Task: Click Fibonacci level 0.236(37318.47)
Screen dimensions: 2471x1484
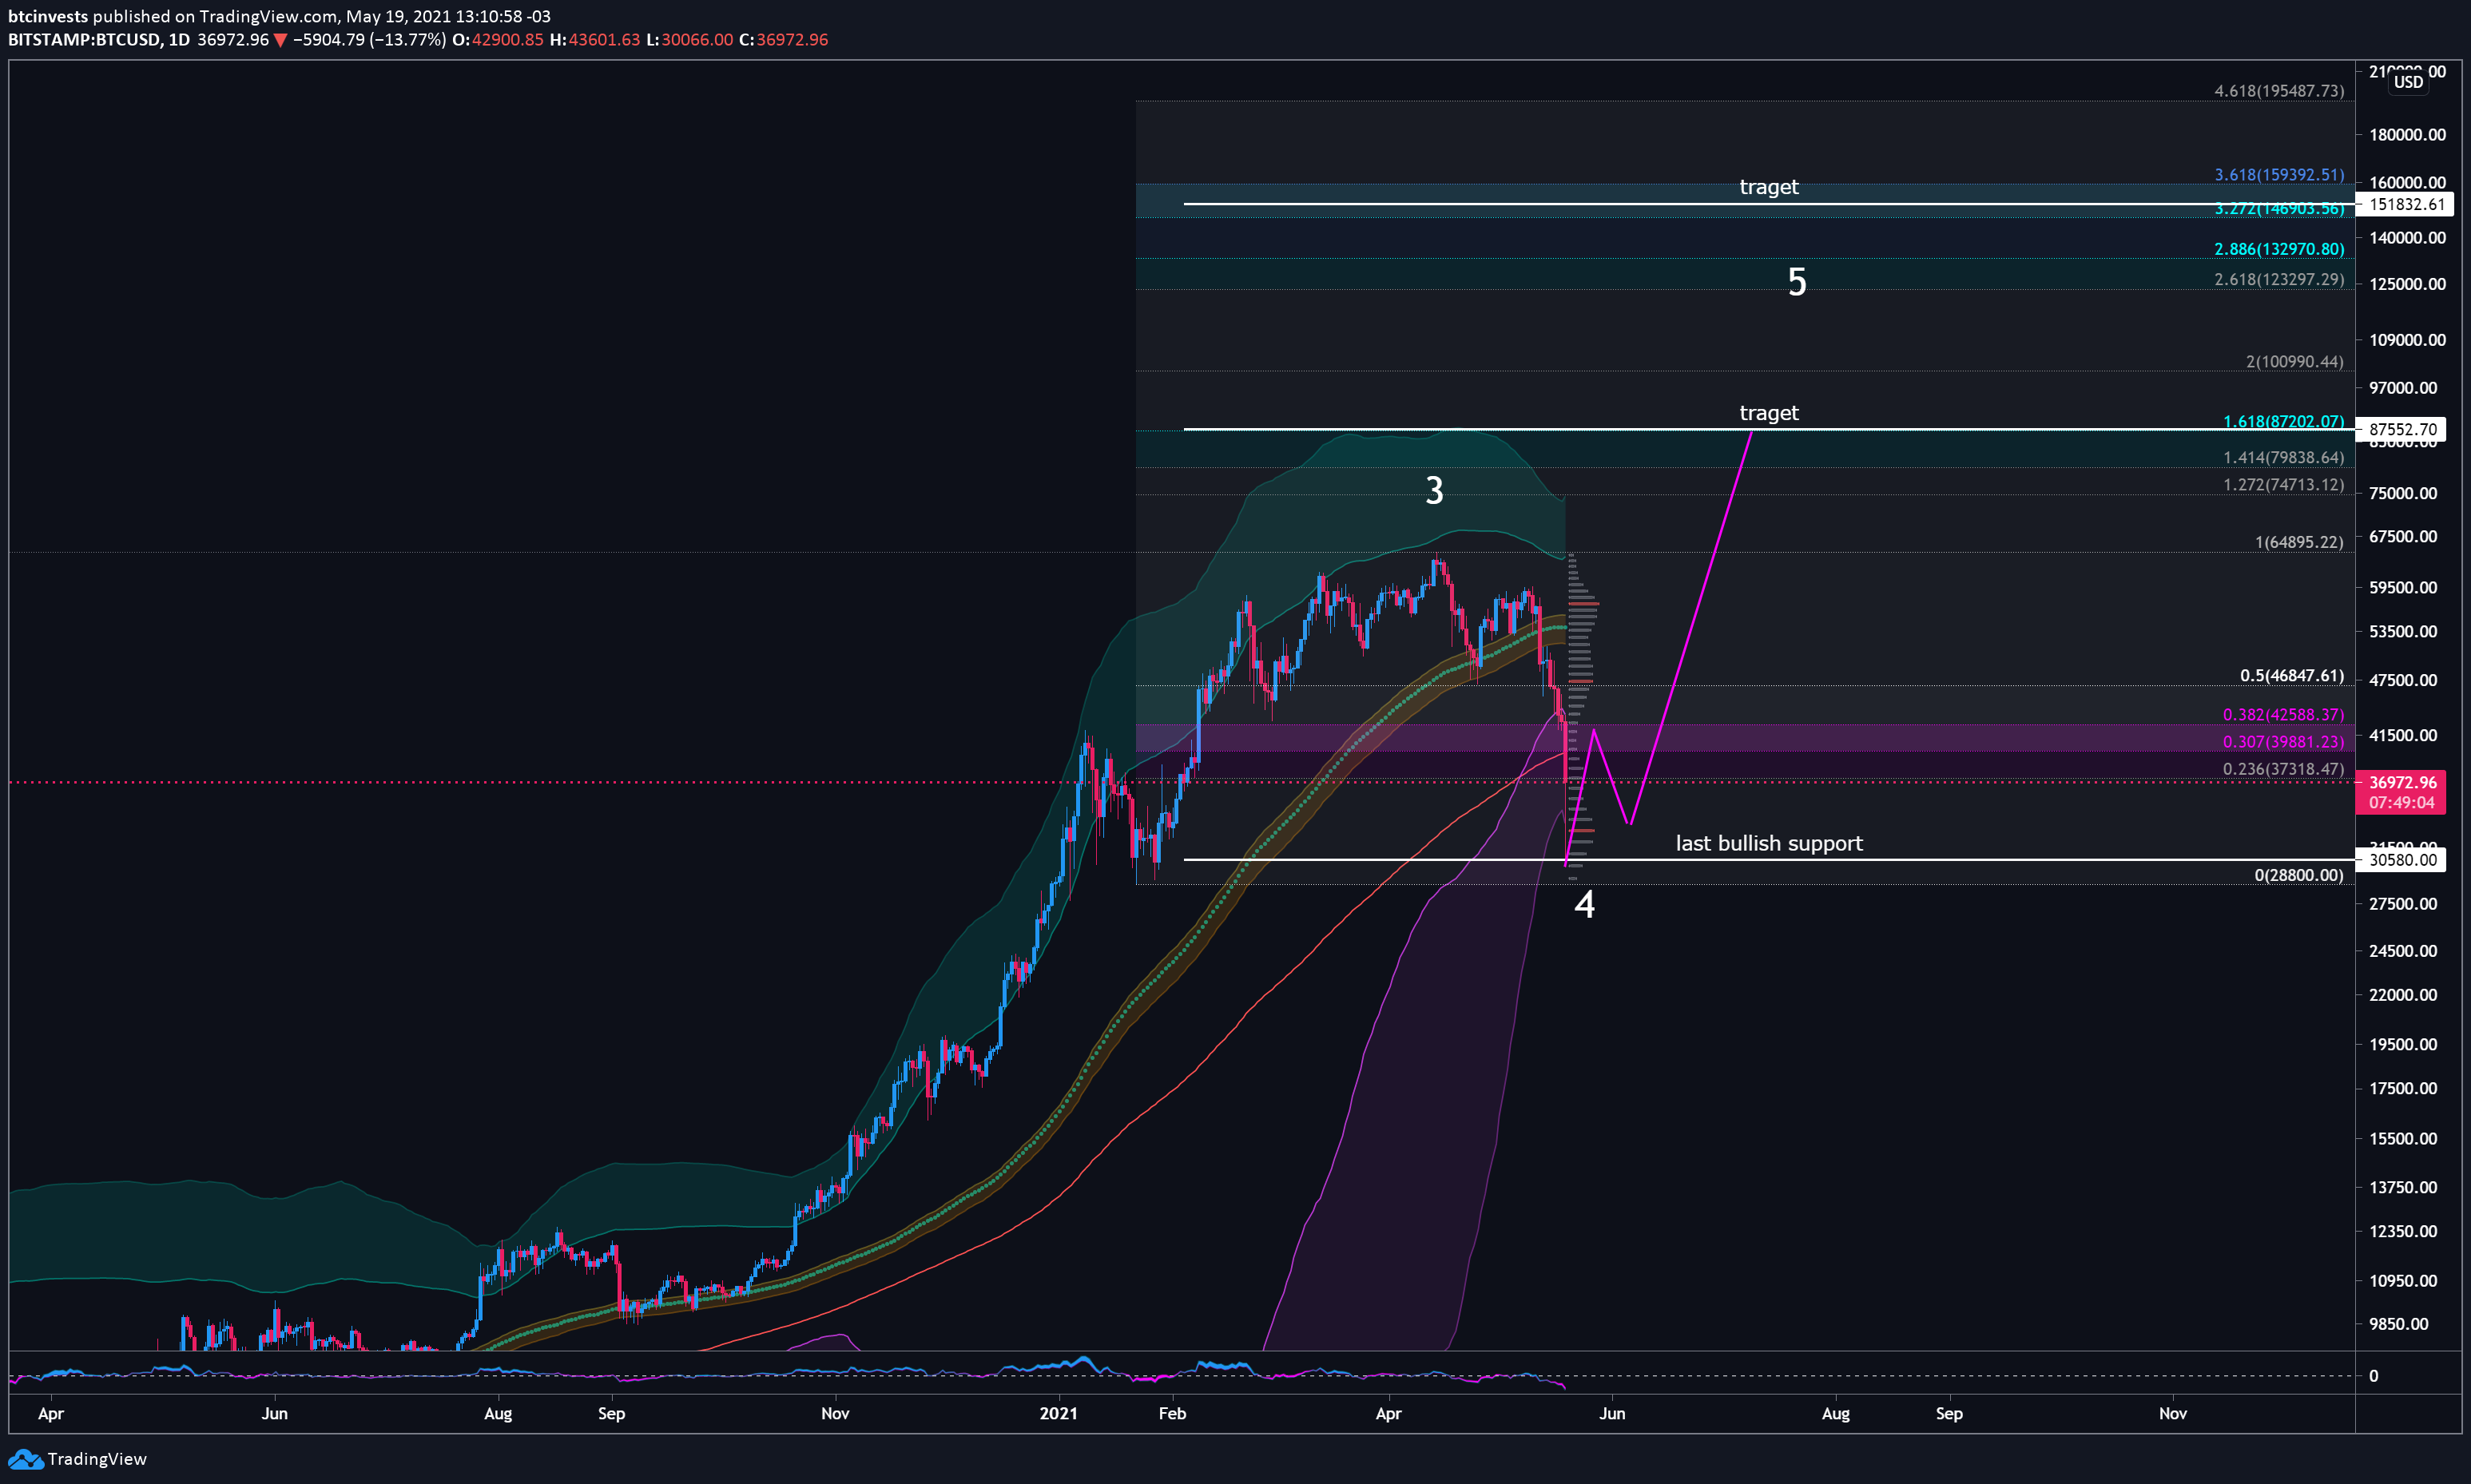Action: click(x=2283, y=769)
